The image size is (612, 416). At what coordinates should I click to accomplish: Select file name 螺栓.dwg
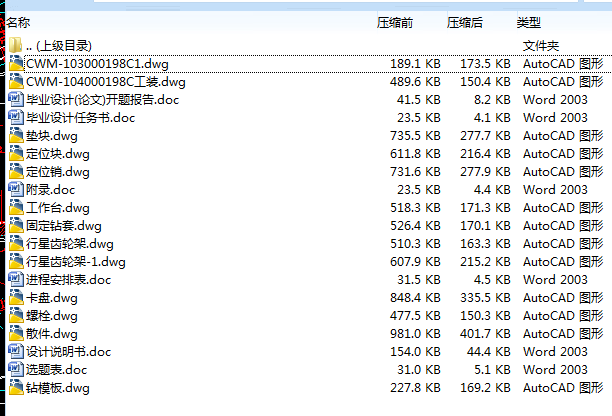[52, 316]
